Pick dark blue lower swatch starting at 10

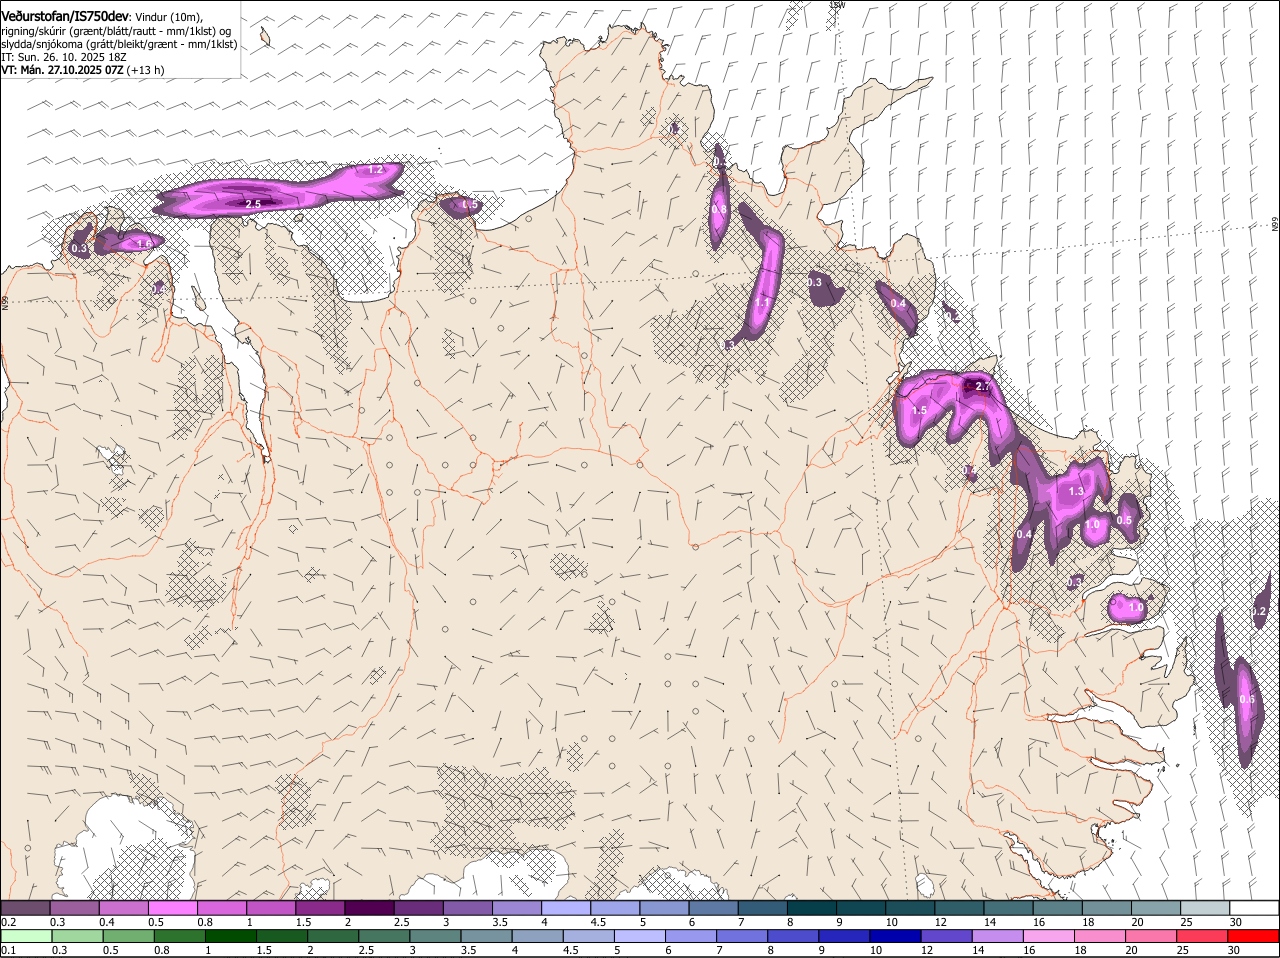click(894, 936)
